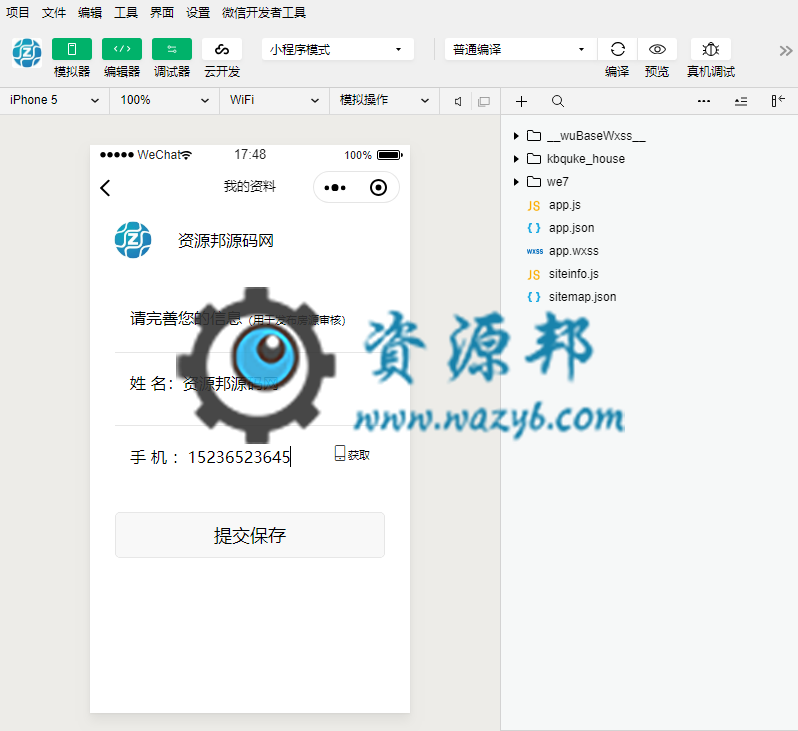Open the 100% zoom dropdown
798x731 pixels.
(164, 100)
